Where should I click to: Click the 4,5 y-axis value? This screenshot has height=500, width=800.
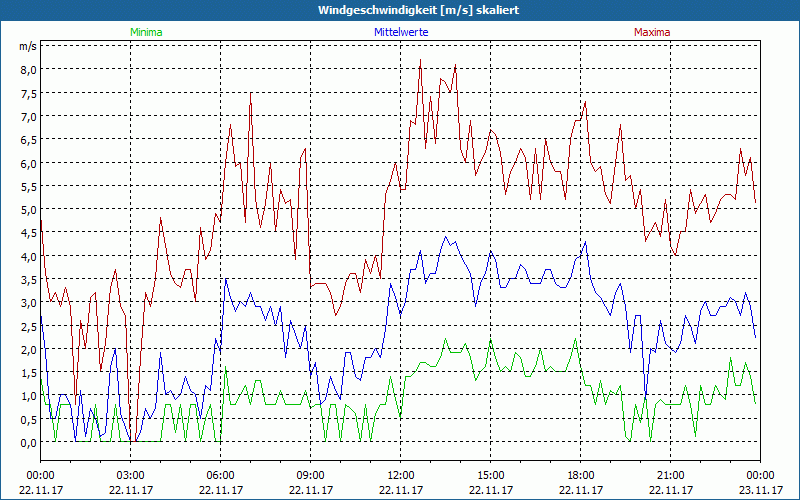click(x=29, y=234)
